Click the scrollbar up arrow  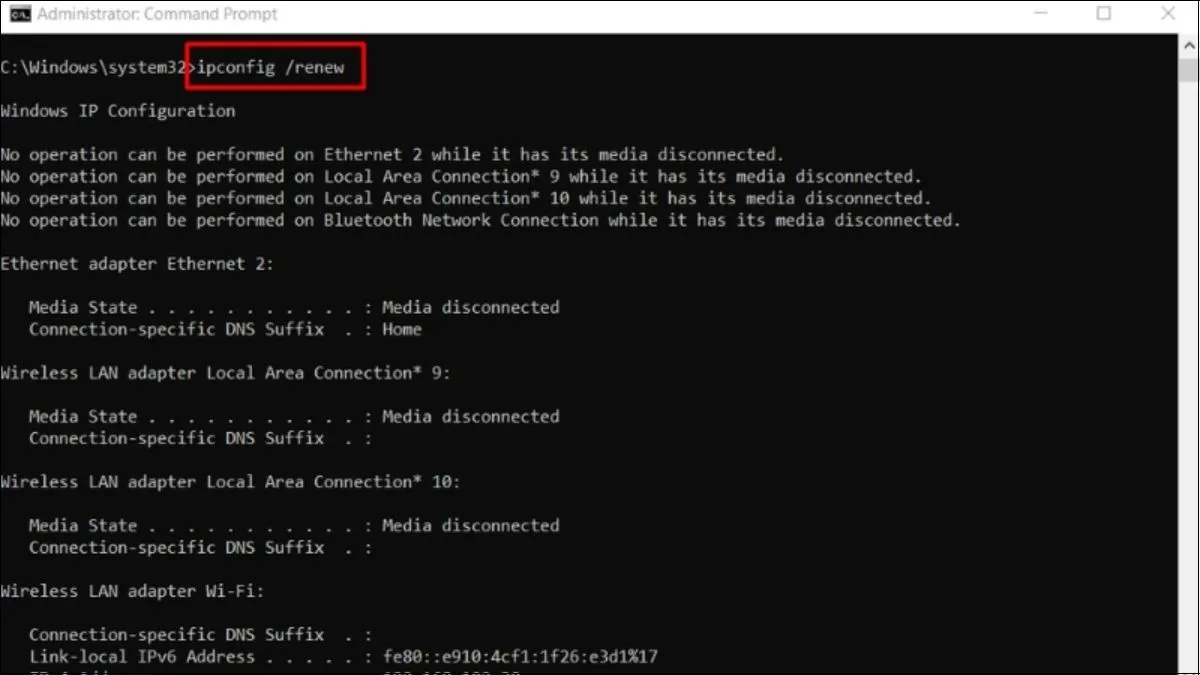[1189, 45]
